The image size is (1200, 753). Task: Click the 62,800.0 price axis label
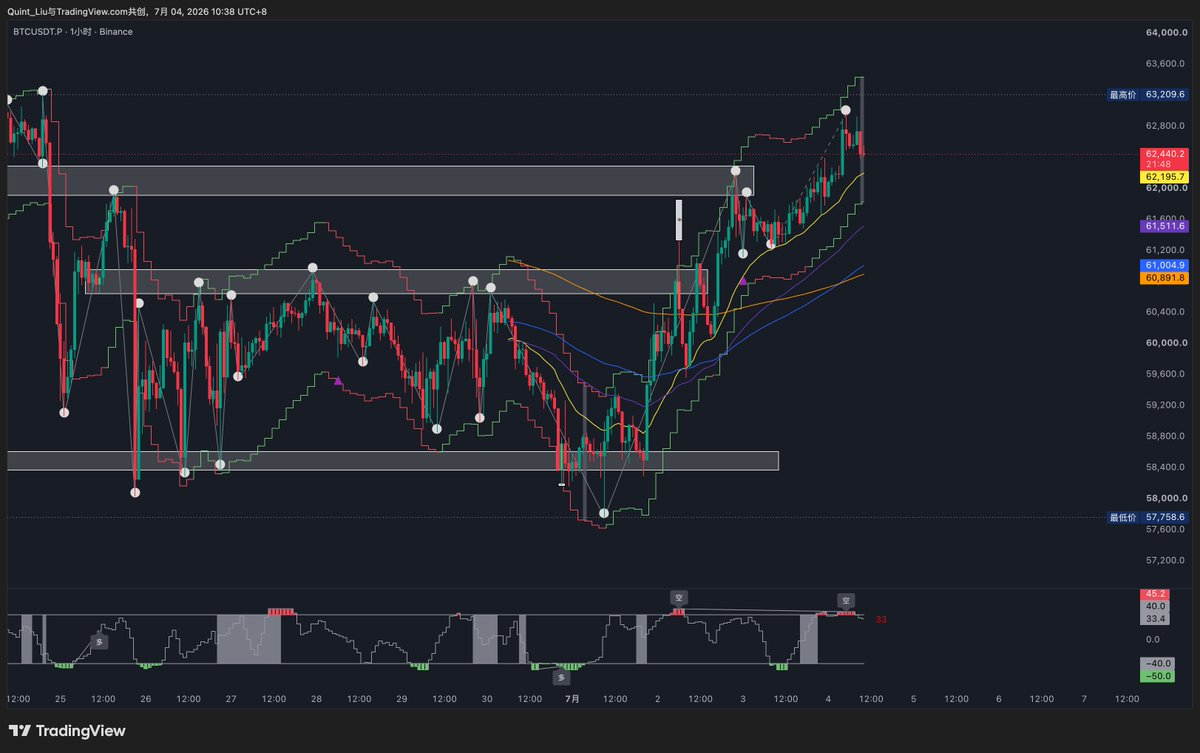(x=1166, y=126)
